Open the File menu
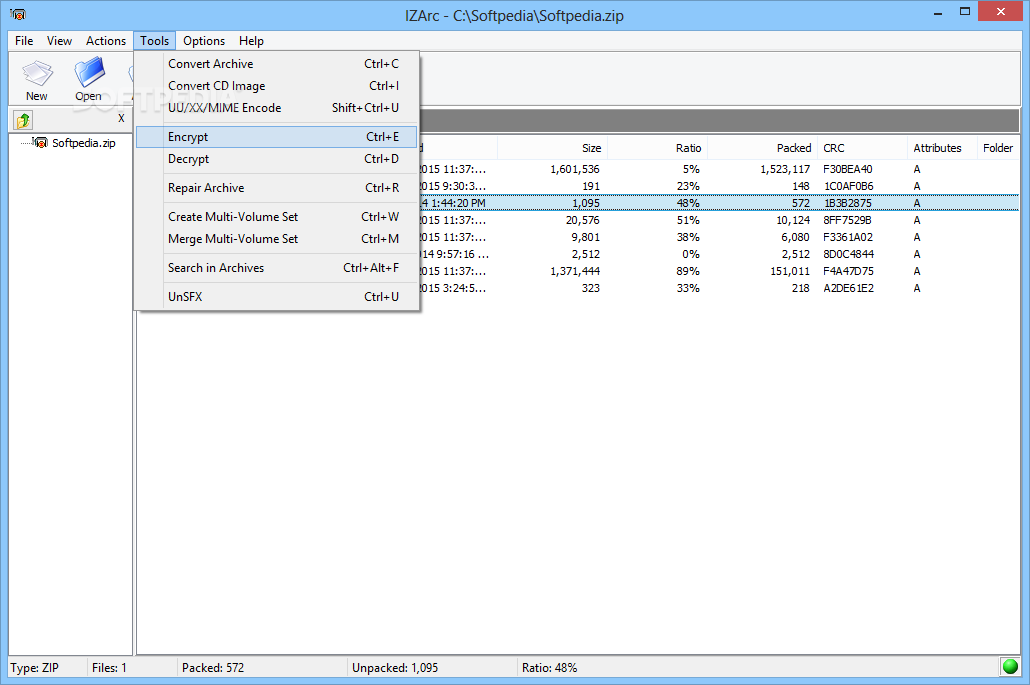1030x685 pixels. click(x=24, y=41)
